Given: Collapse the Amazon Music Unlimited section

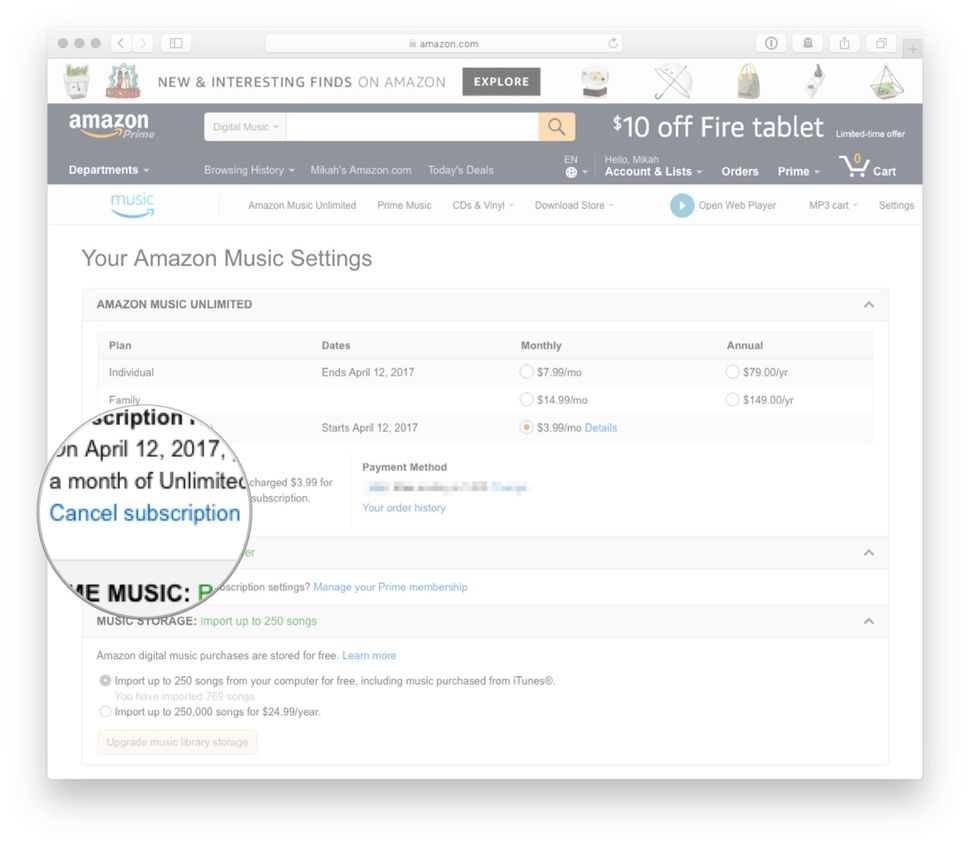Looking at the screenshot, I should [869, 304].
